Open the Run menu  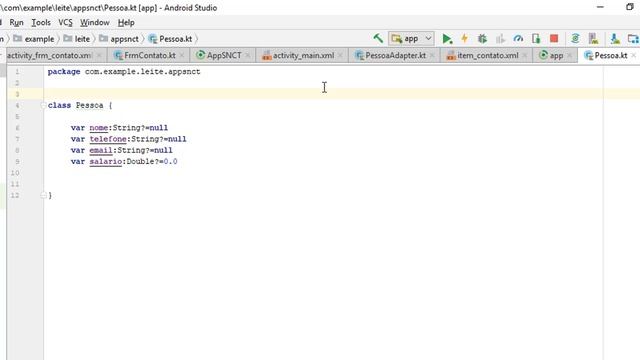coord(16,22)
